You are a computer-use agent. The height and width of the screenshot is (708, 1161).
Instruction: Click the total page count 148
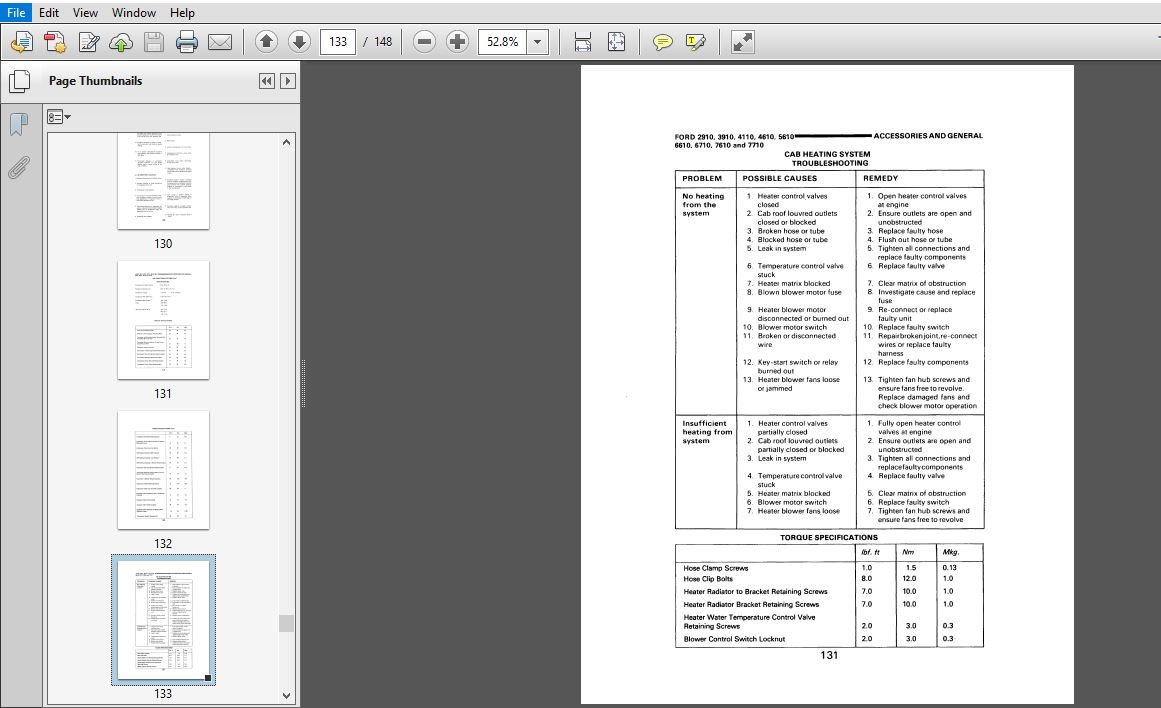click(x=383, y=41)
